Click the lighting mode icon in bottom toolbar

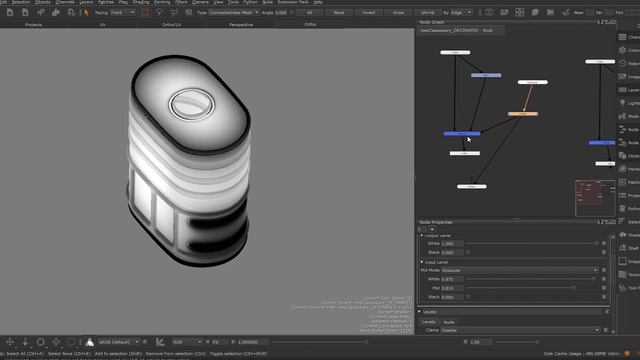click(x=89, y=342)
